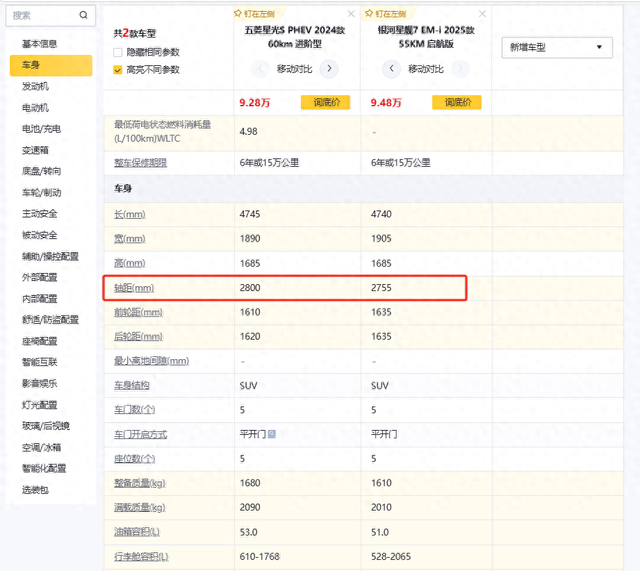Open 前轮距(mm) parameter link
Viewport: 640px width, 571px height.
[138, 312]
